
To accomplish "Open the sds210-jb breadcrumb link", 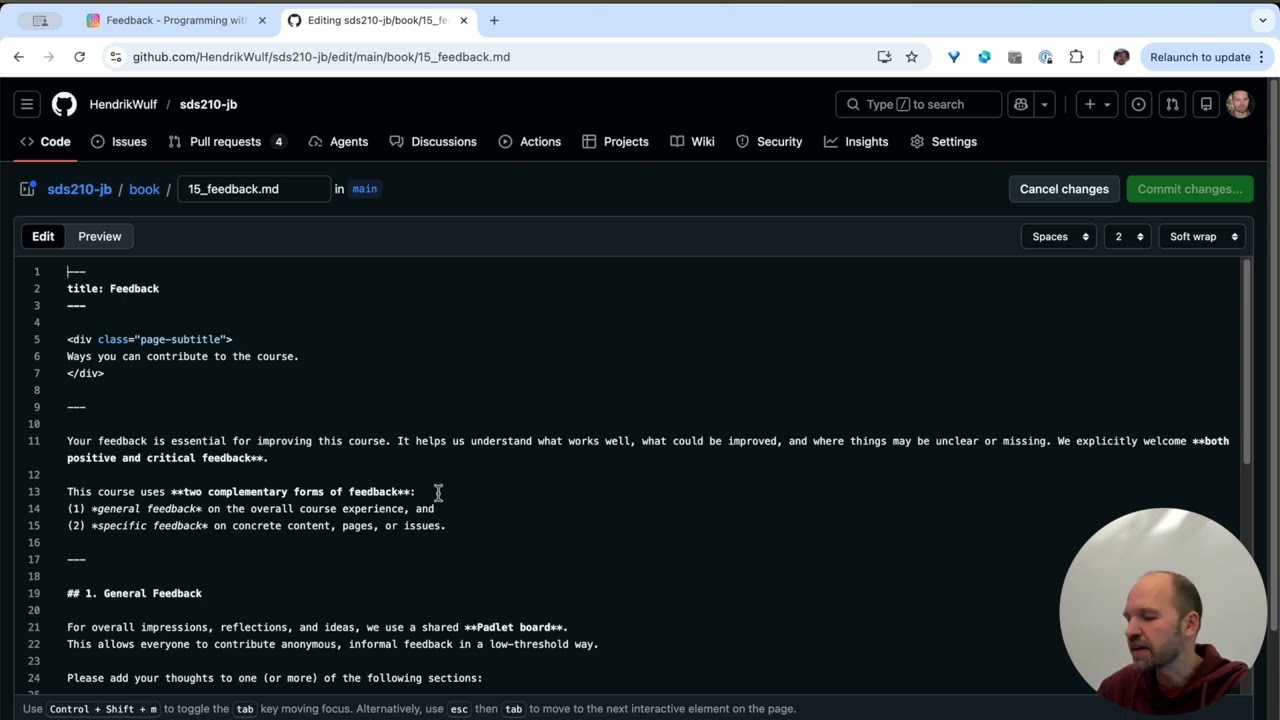I will pos(79,189).
